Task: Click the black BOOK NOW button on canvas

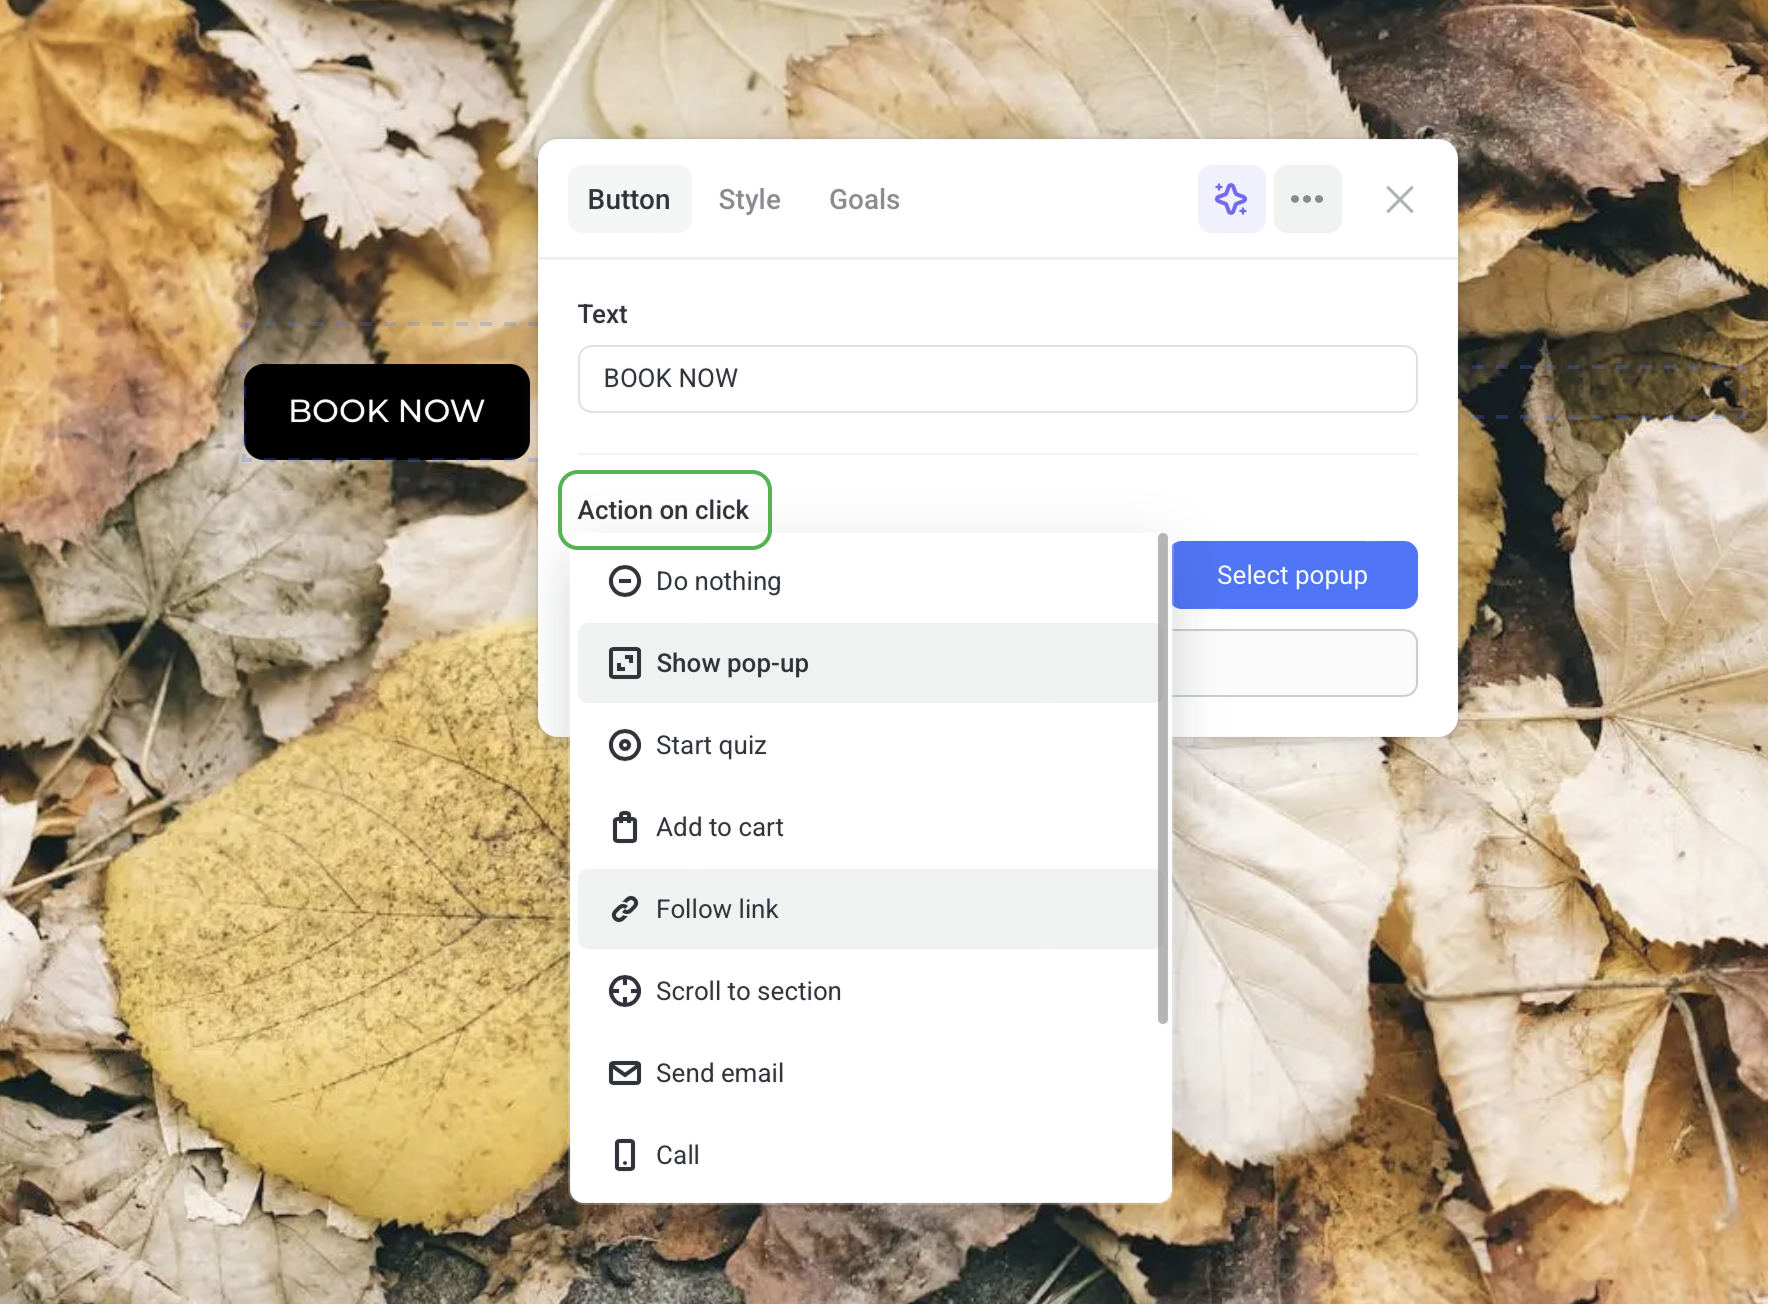Action: (x=386, y=411)
